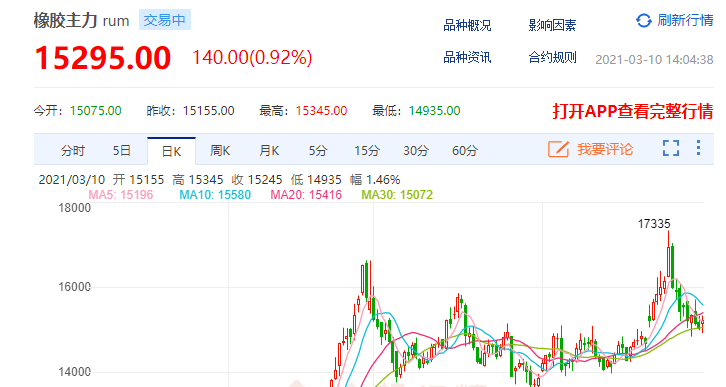
Task: Click the 14000 y-axis label
Action: coord(75,372)
